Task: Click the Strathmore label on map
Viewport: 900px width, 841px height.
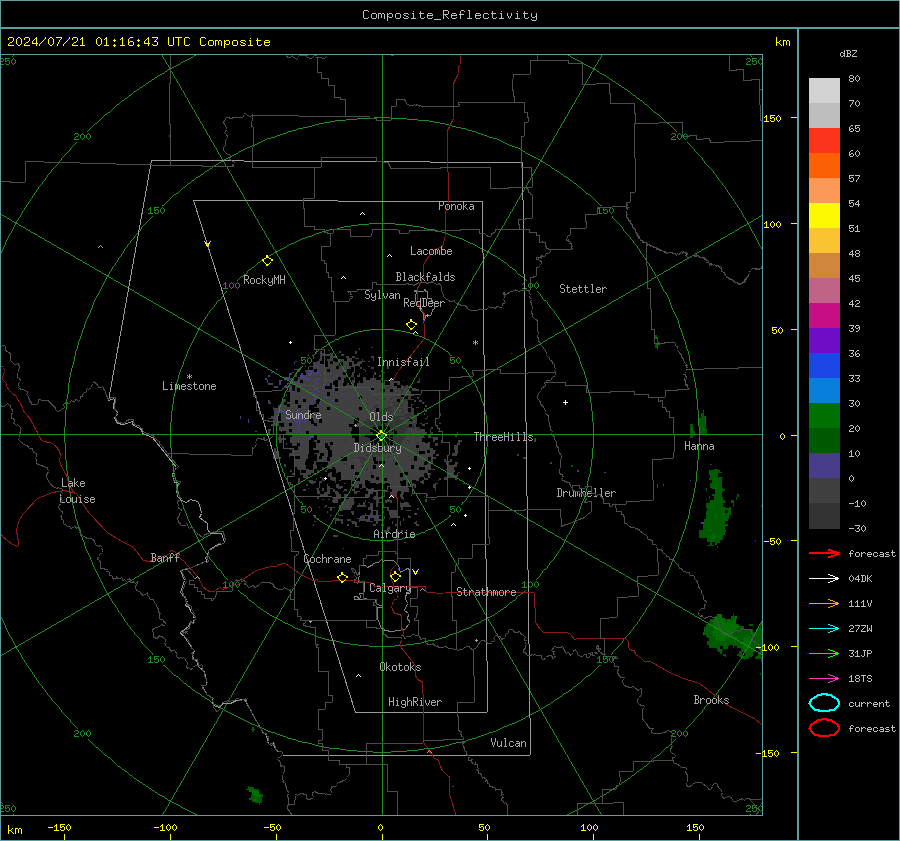Action: click(x=486, y=592)
